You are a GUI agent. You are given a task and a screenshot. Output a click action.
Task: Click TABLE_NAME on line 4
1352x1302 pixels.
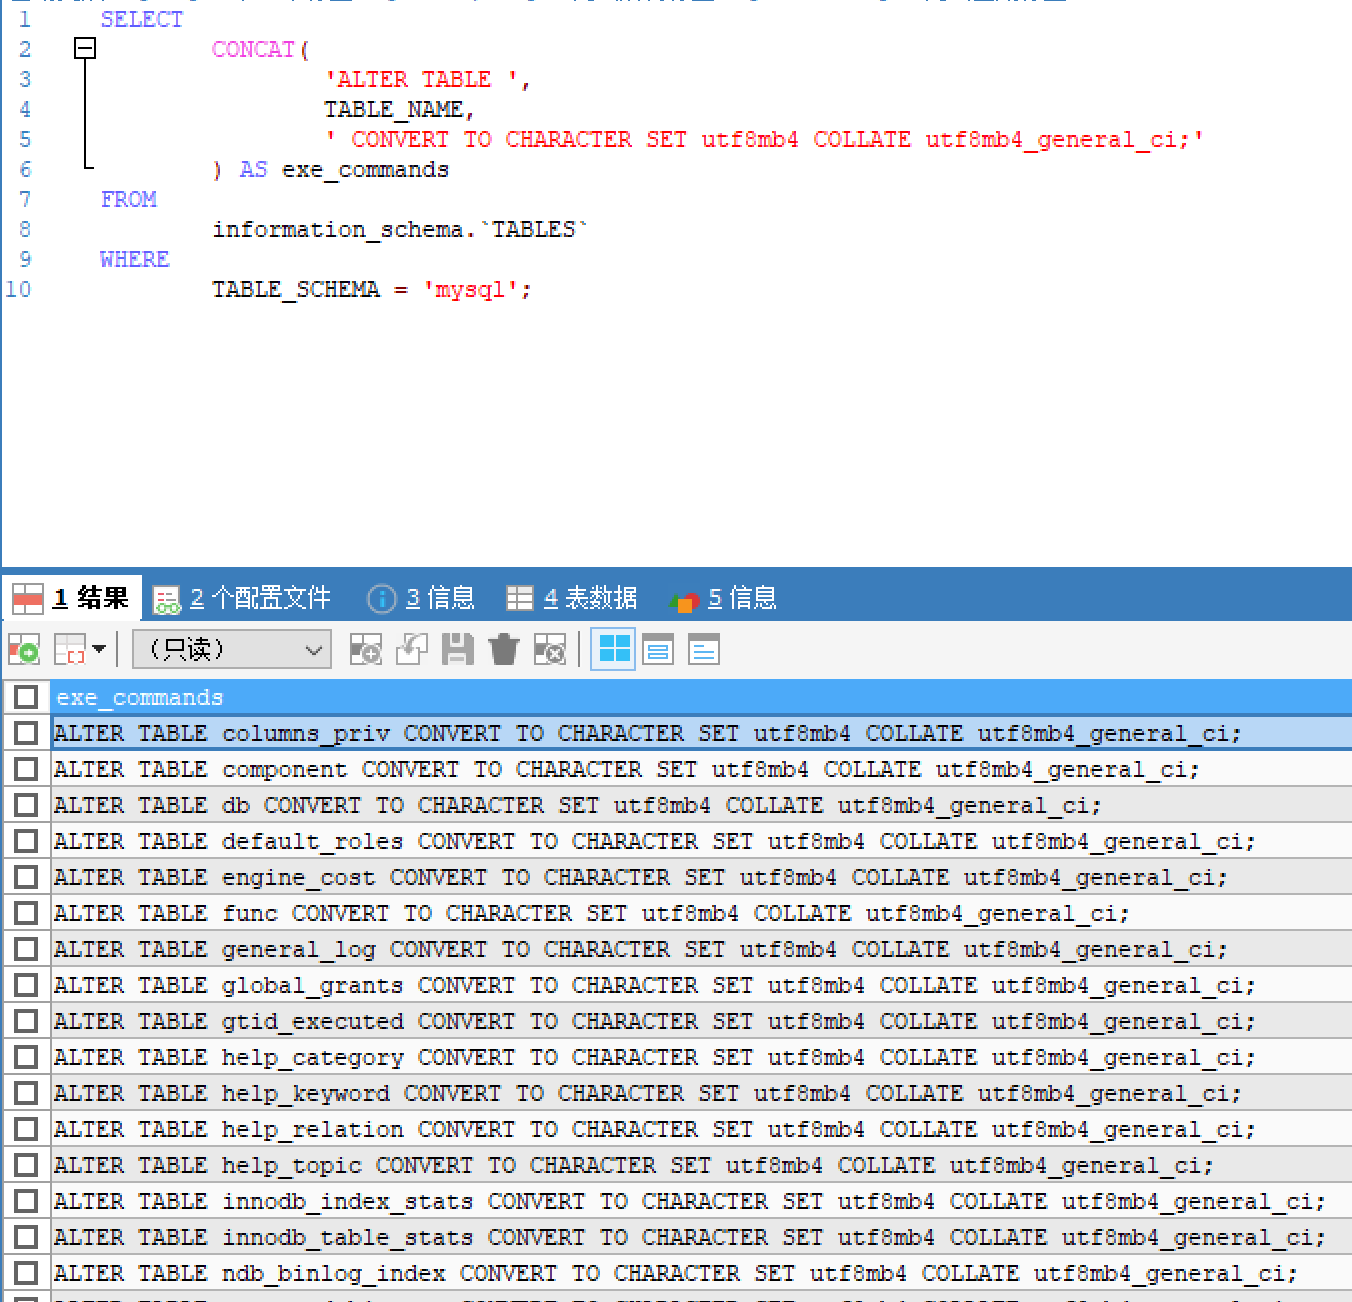[x=394, y=109]
